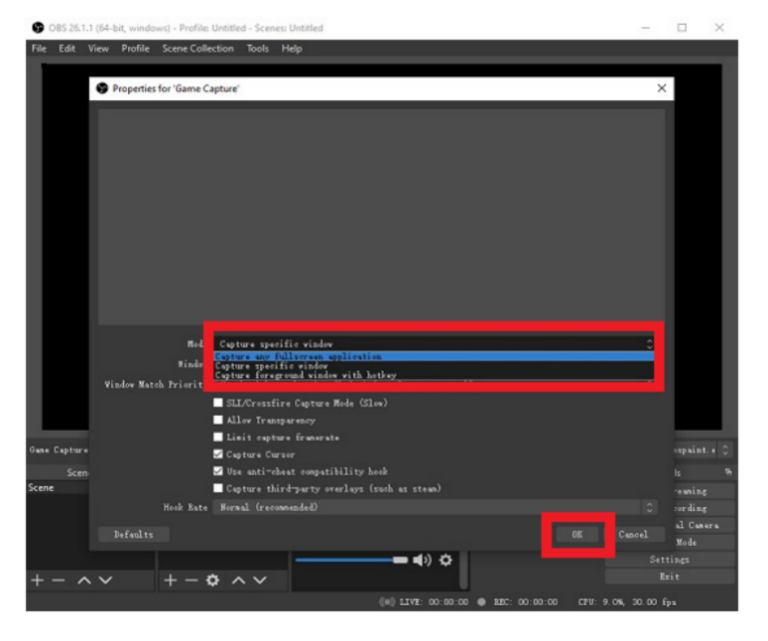Select 'Scene' in the scenes list
Image resolution: width=768 pixels, height=641 pixels.
coord(42,488)
